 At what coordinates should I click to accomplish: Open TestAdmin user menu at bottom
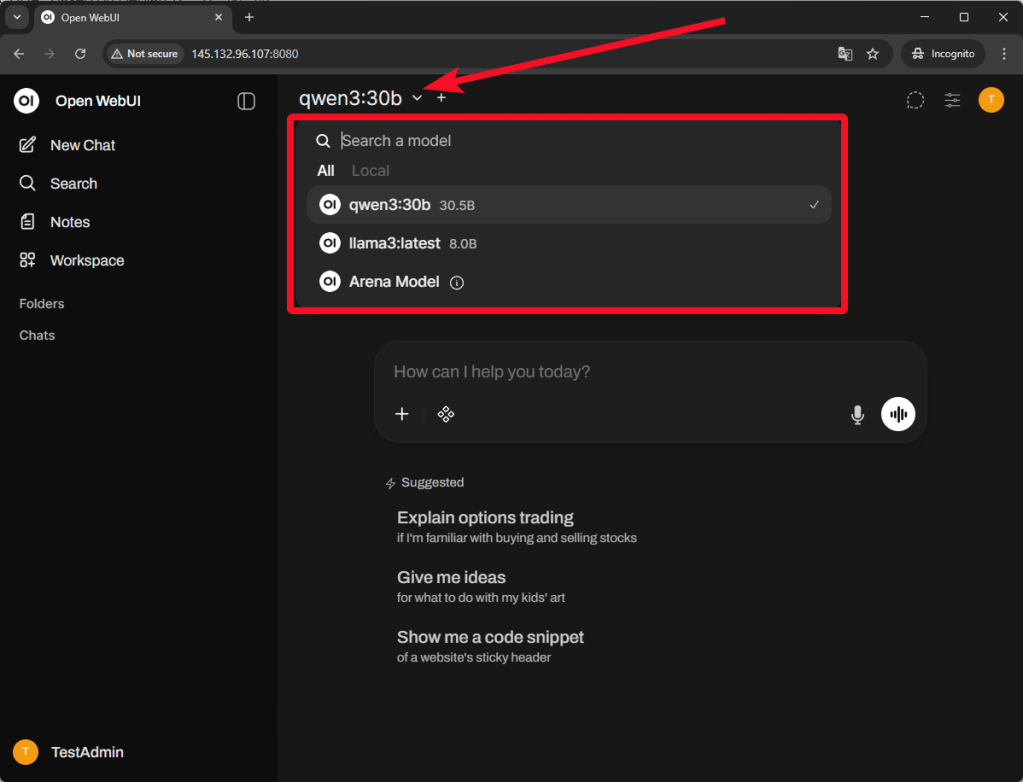point(87,752)
